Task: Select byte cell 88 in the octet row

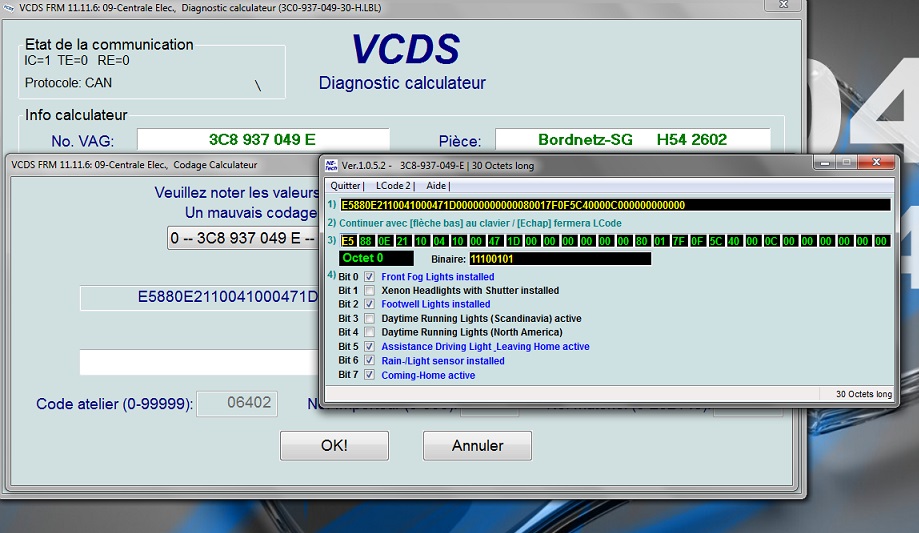Action: [366, 241]
